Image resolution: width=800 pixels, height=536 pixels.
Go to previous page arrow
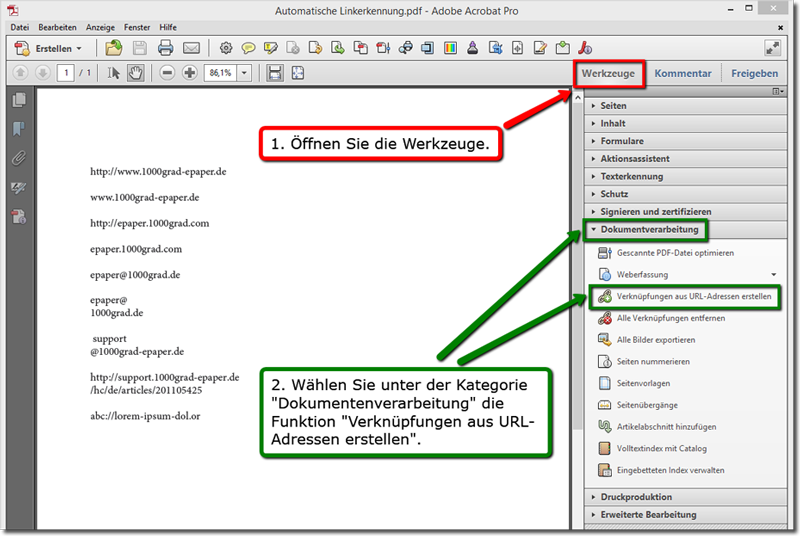[x=20, y=73]
